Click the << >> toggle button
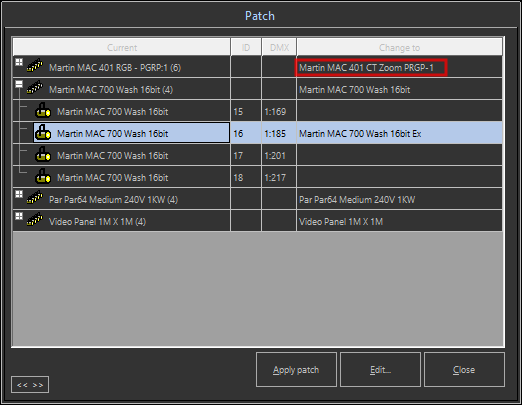 [30, 385]
